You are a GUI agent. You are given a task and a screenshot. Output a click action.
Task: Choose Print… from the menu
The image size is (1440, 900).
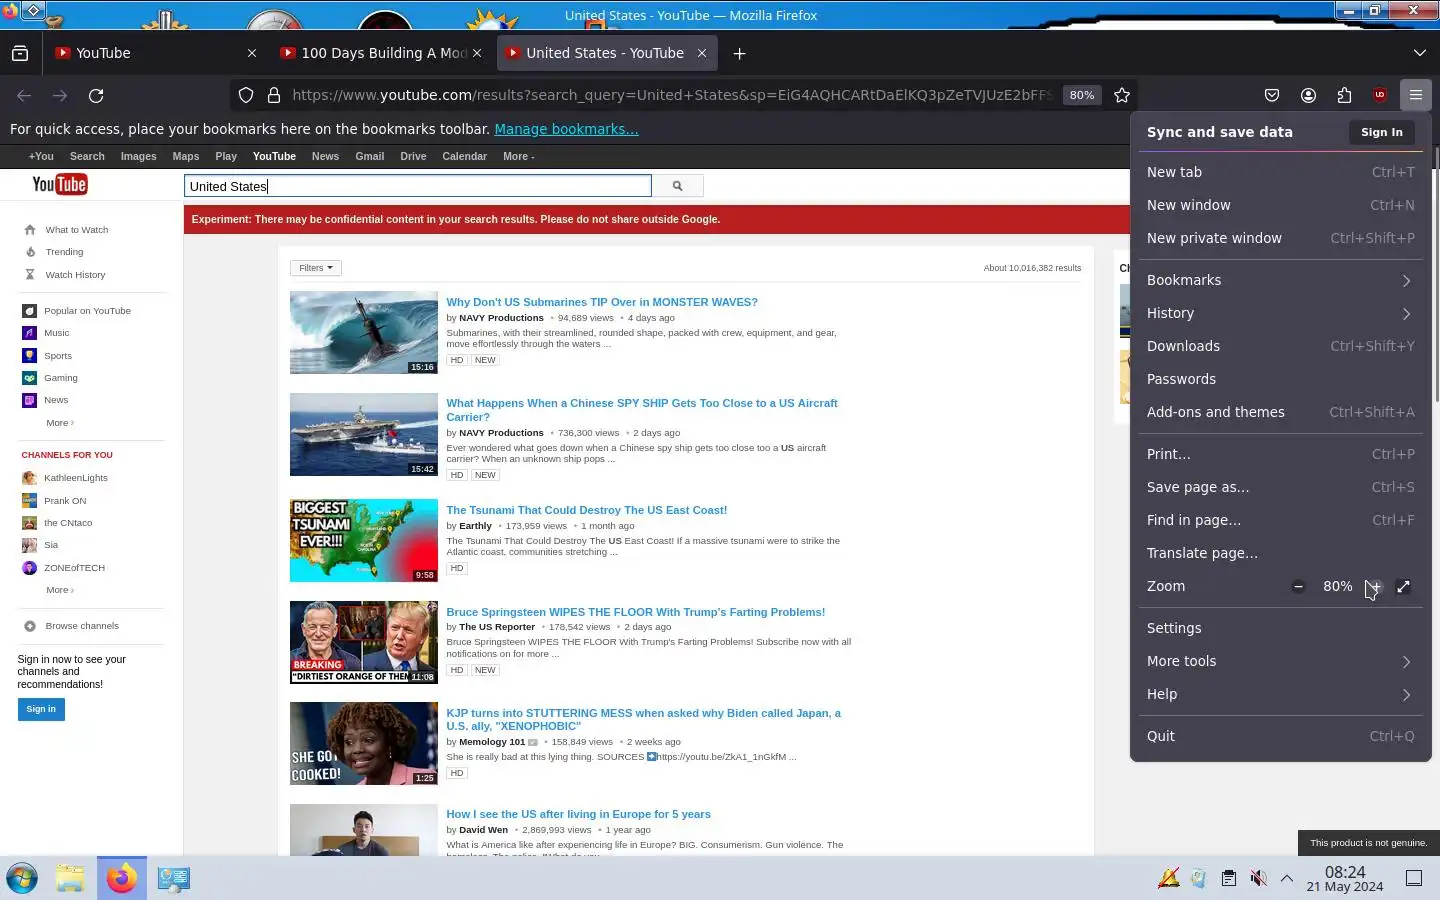coord(1280,454)
